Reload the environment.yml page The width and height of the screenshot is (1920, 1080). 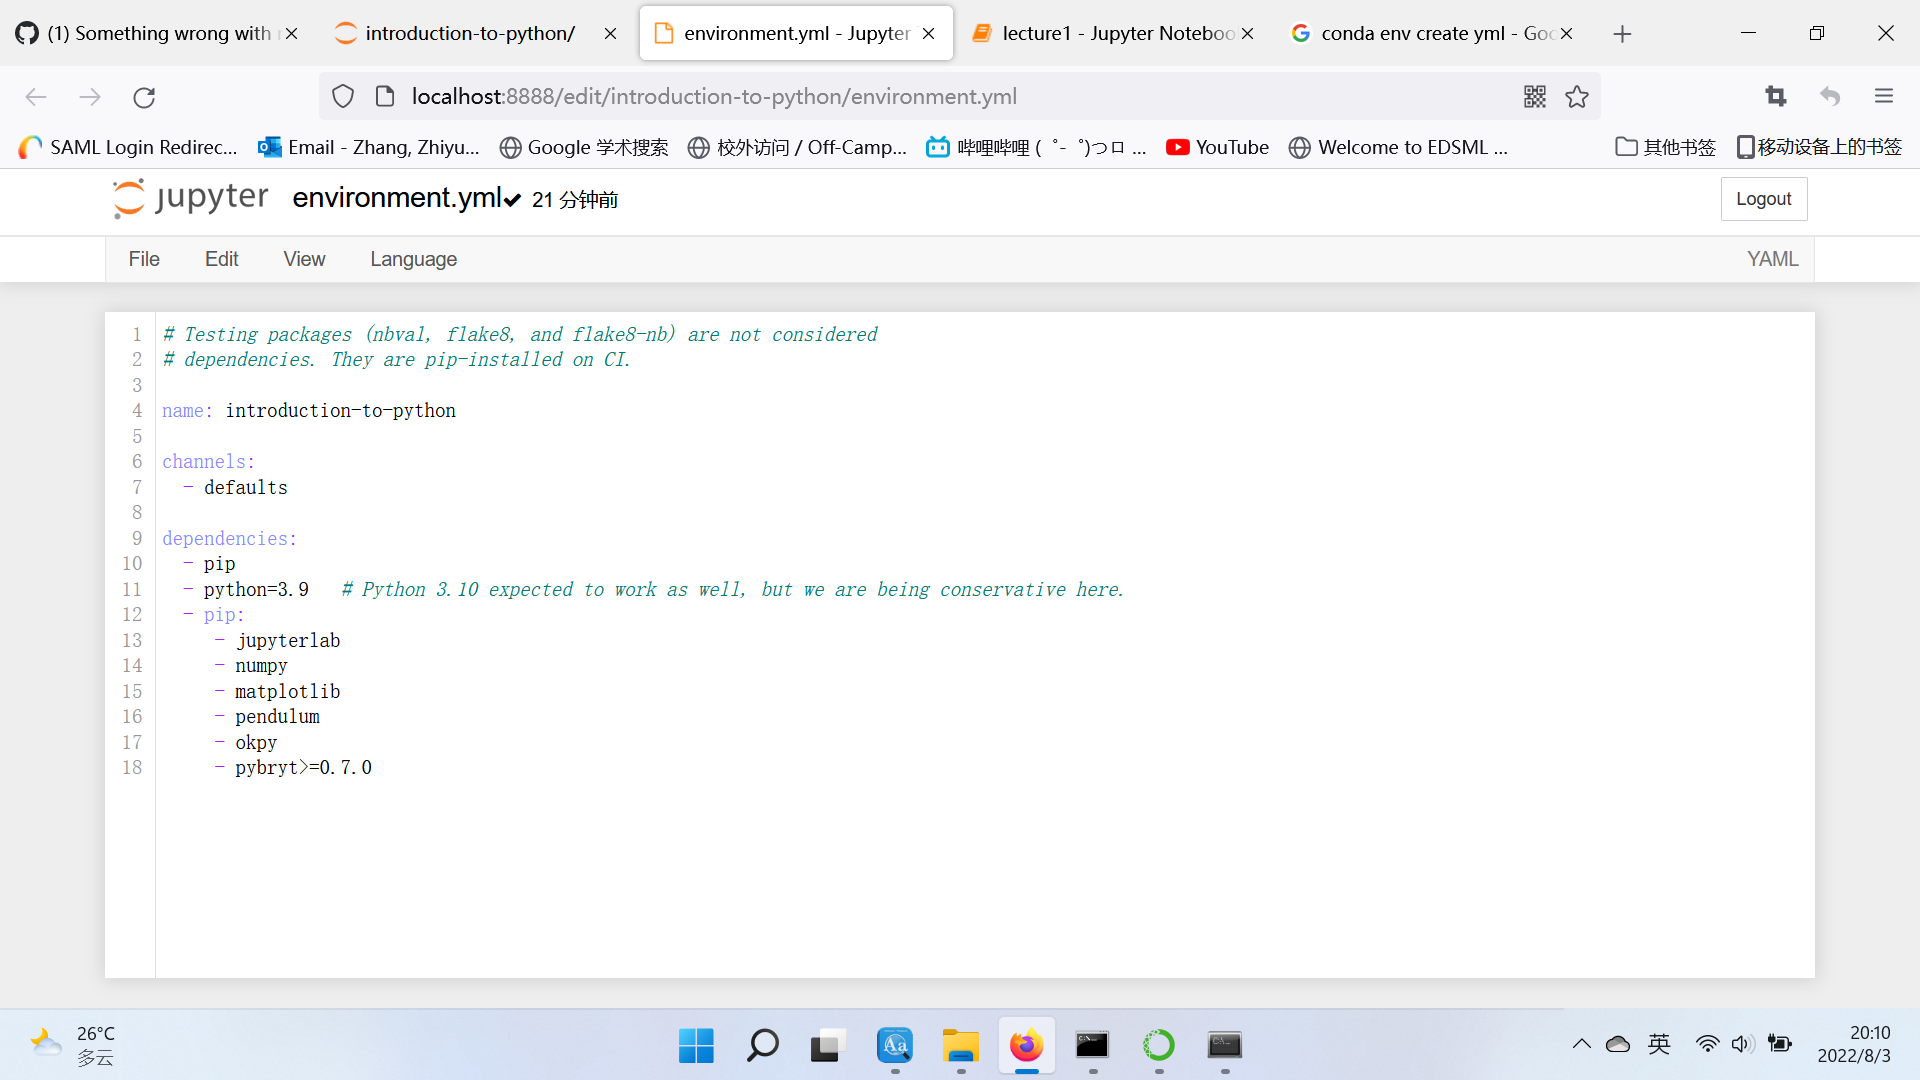pos(144,96)
